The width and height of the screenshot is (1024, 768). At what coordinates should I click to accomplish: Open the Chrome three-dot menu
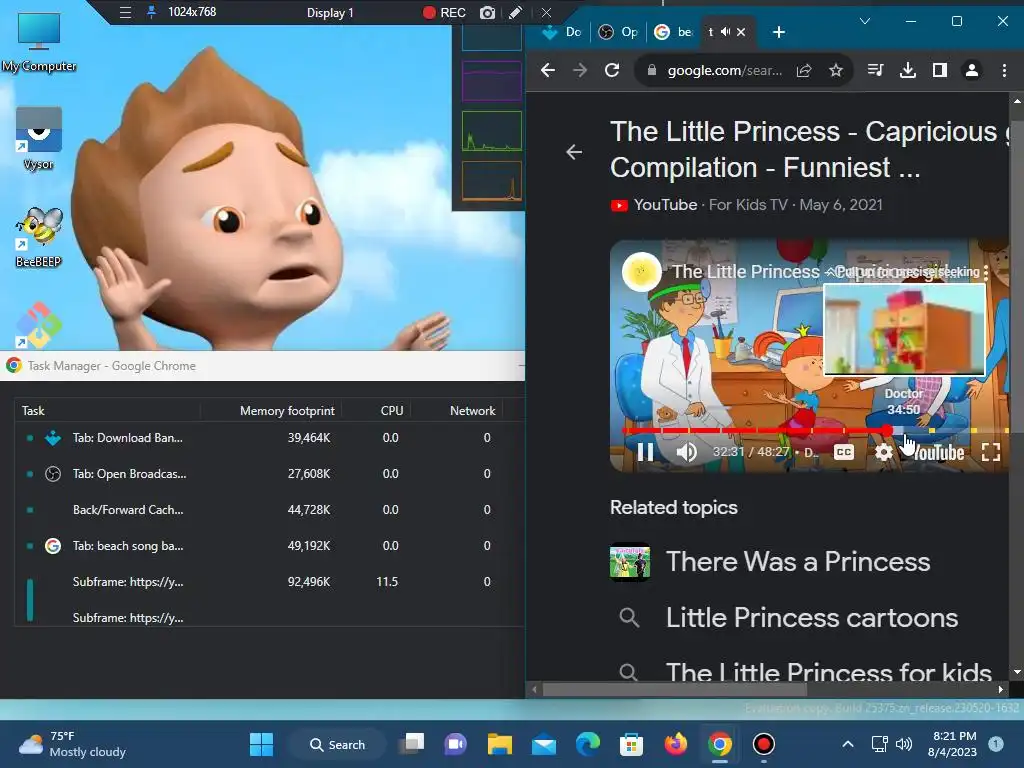pyautogui.click(x=1004, y=70)
